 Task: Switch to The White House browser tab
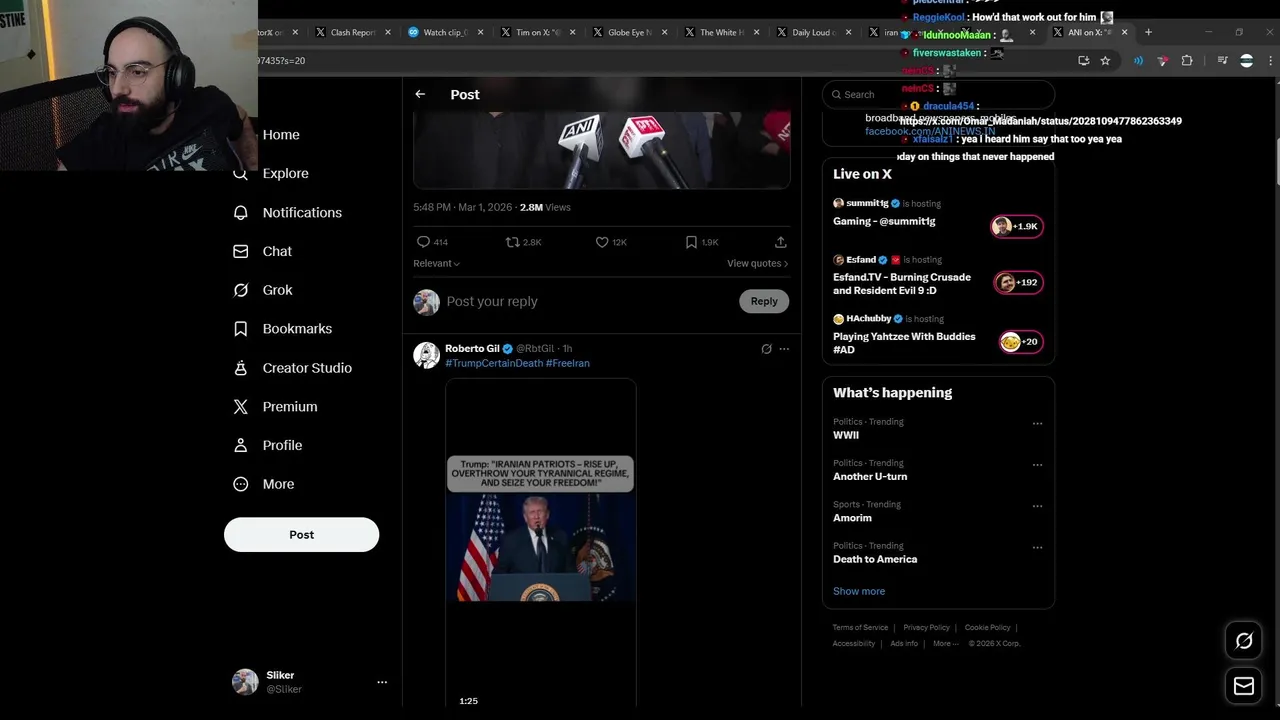(722, 32)
